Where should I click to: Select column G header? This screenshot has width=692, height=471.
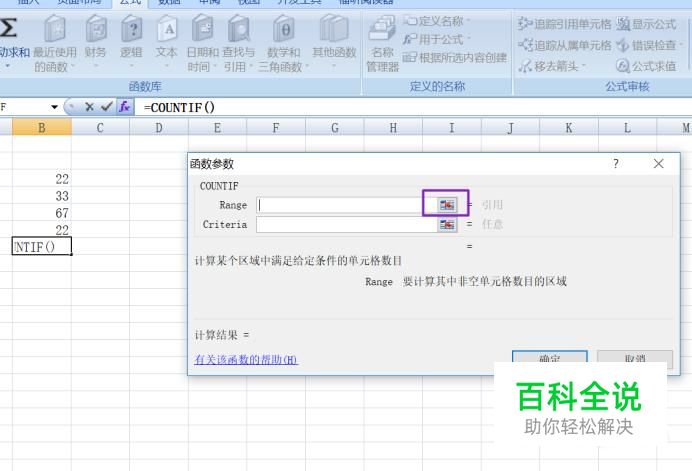[335, 128]
